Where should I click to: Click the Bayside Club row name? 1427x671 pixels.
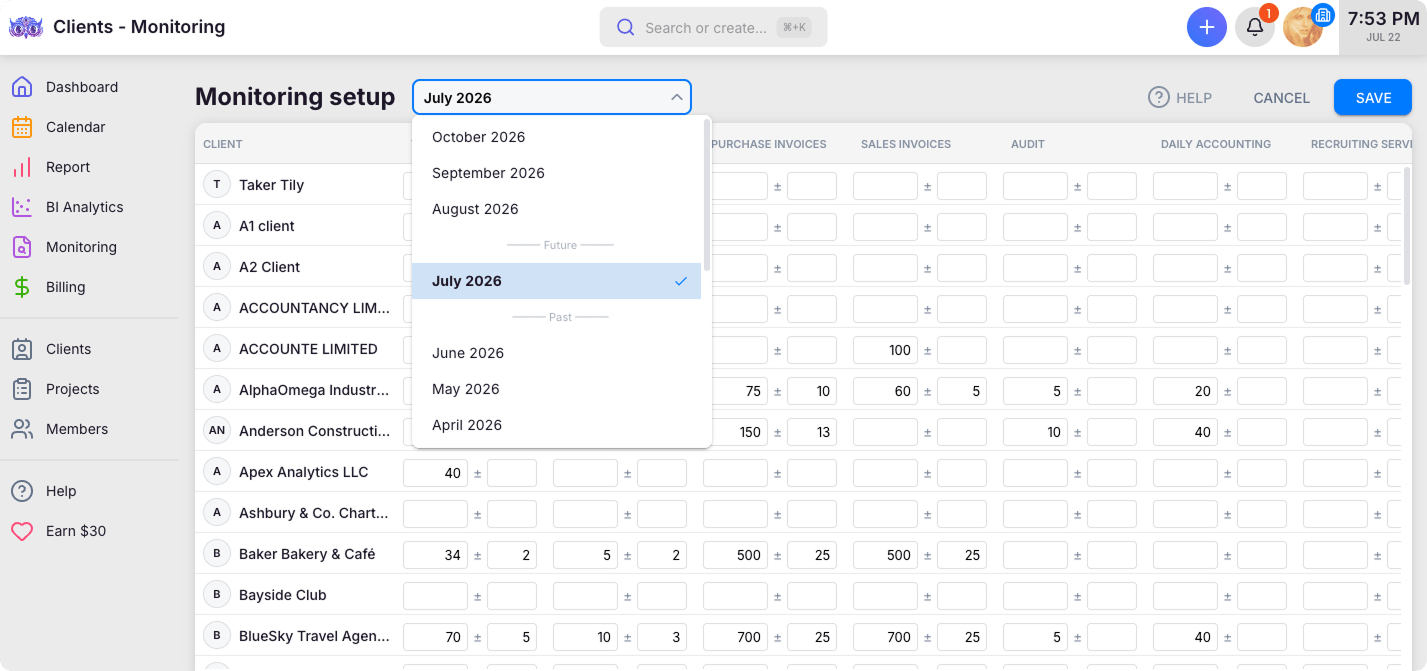283,595
